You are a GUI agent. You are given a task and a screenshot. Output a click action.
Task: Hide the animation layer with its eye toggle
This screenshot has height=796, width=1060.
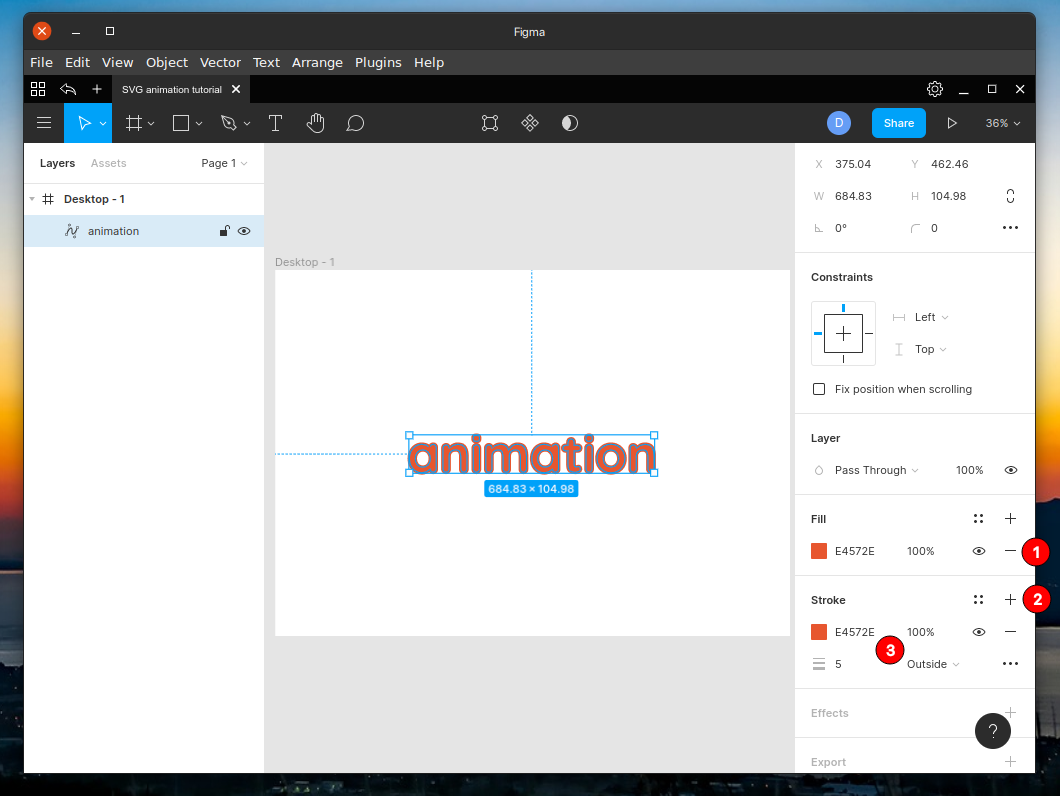[x=243, y=231]
